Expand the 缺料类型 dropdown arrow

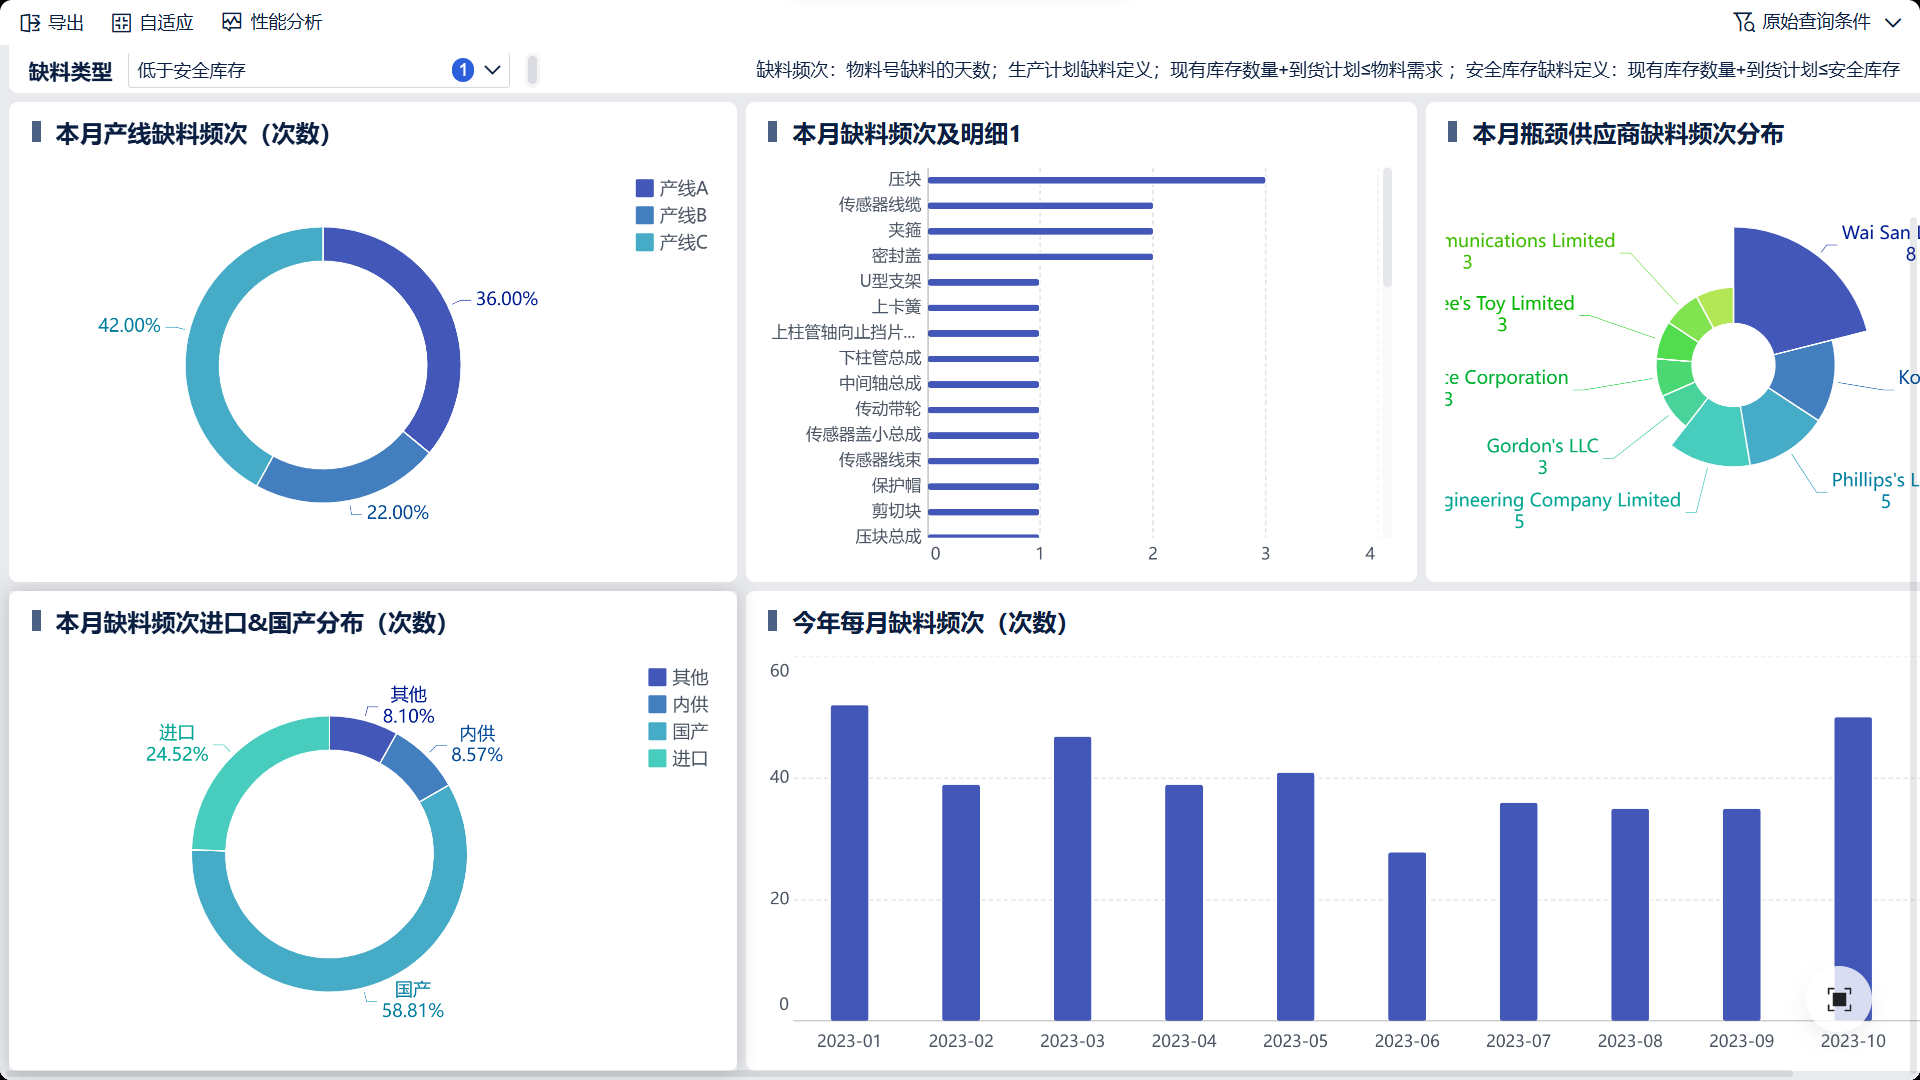pyautogui.click(x=492, y=70)
